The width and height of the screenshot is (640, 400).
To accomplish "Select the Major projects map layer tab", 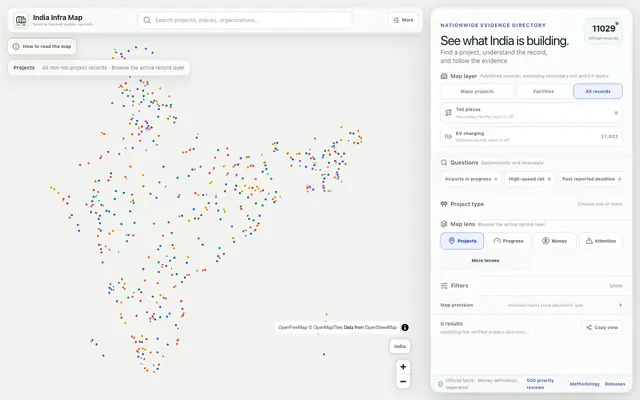I will pyautogui.click(x=477, y=91).
